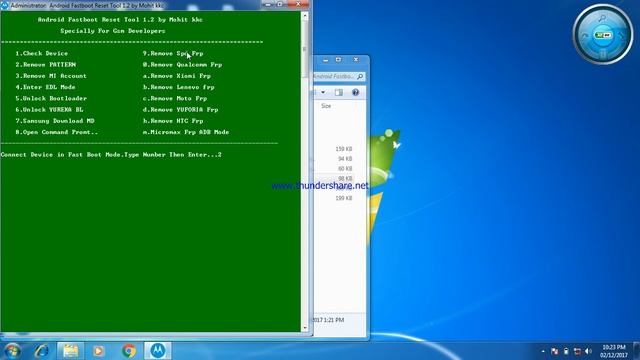Open the File Explorer taskbar icon
This screenshot has width=640, height=360.
70,351
